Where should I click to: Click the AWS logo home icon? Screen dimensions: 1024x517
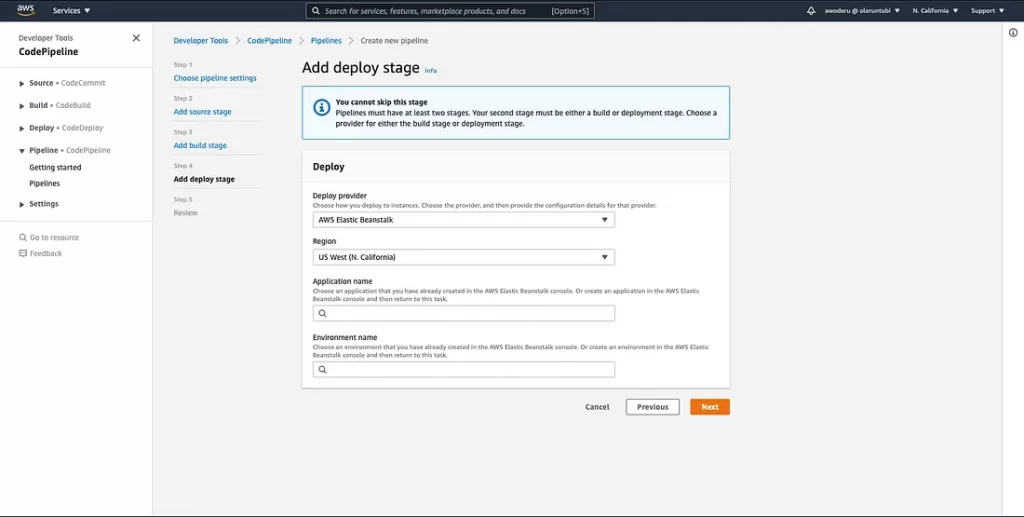click(25, 10)
